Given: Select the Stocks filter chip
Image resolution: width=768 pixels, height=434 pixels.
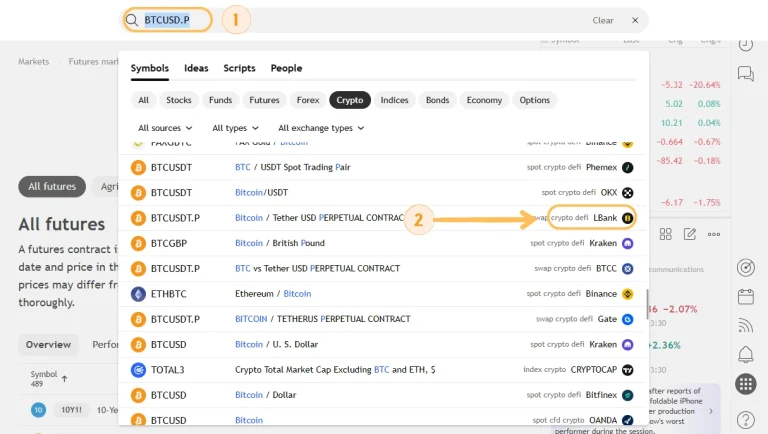Looking at the screenshot, I should coord(179,100).
